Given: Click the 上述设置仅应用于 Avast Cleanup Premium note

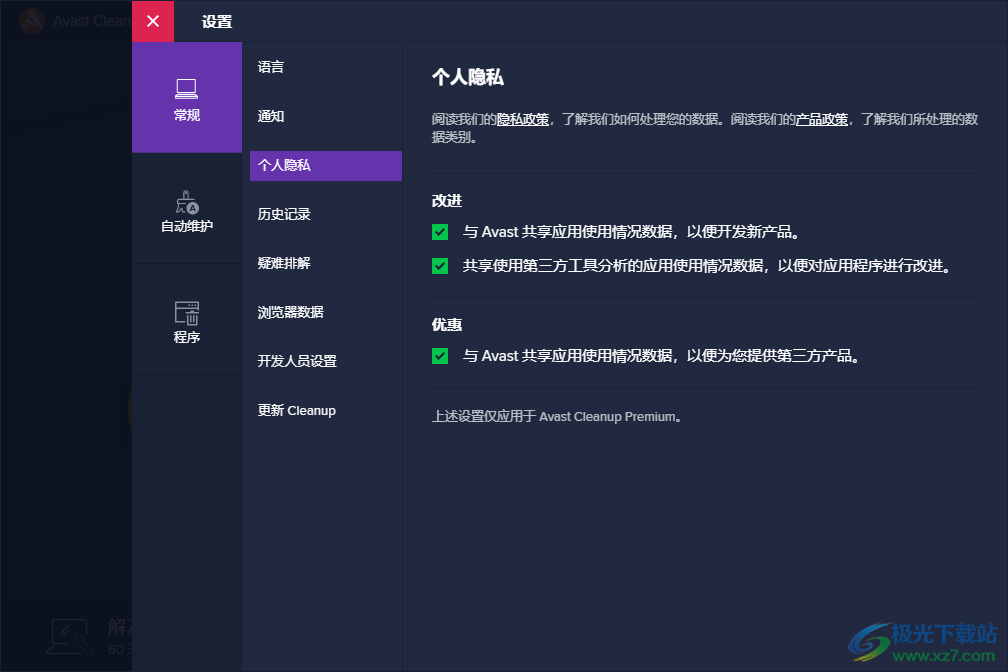Looking at the screenshot, I should 557,417.
